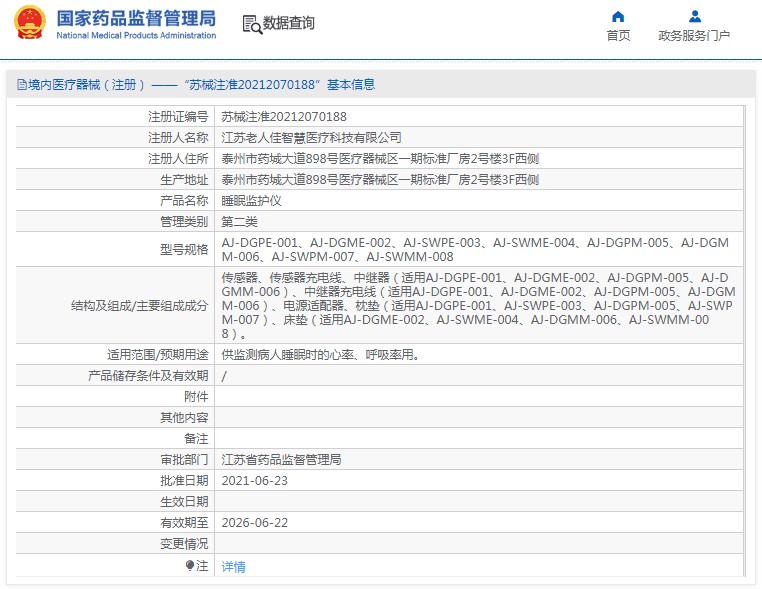This screenshot has width=762, height=589.
Task: Click the lightbulb icon beside 注
Action: click(190, 566)
